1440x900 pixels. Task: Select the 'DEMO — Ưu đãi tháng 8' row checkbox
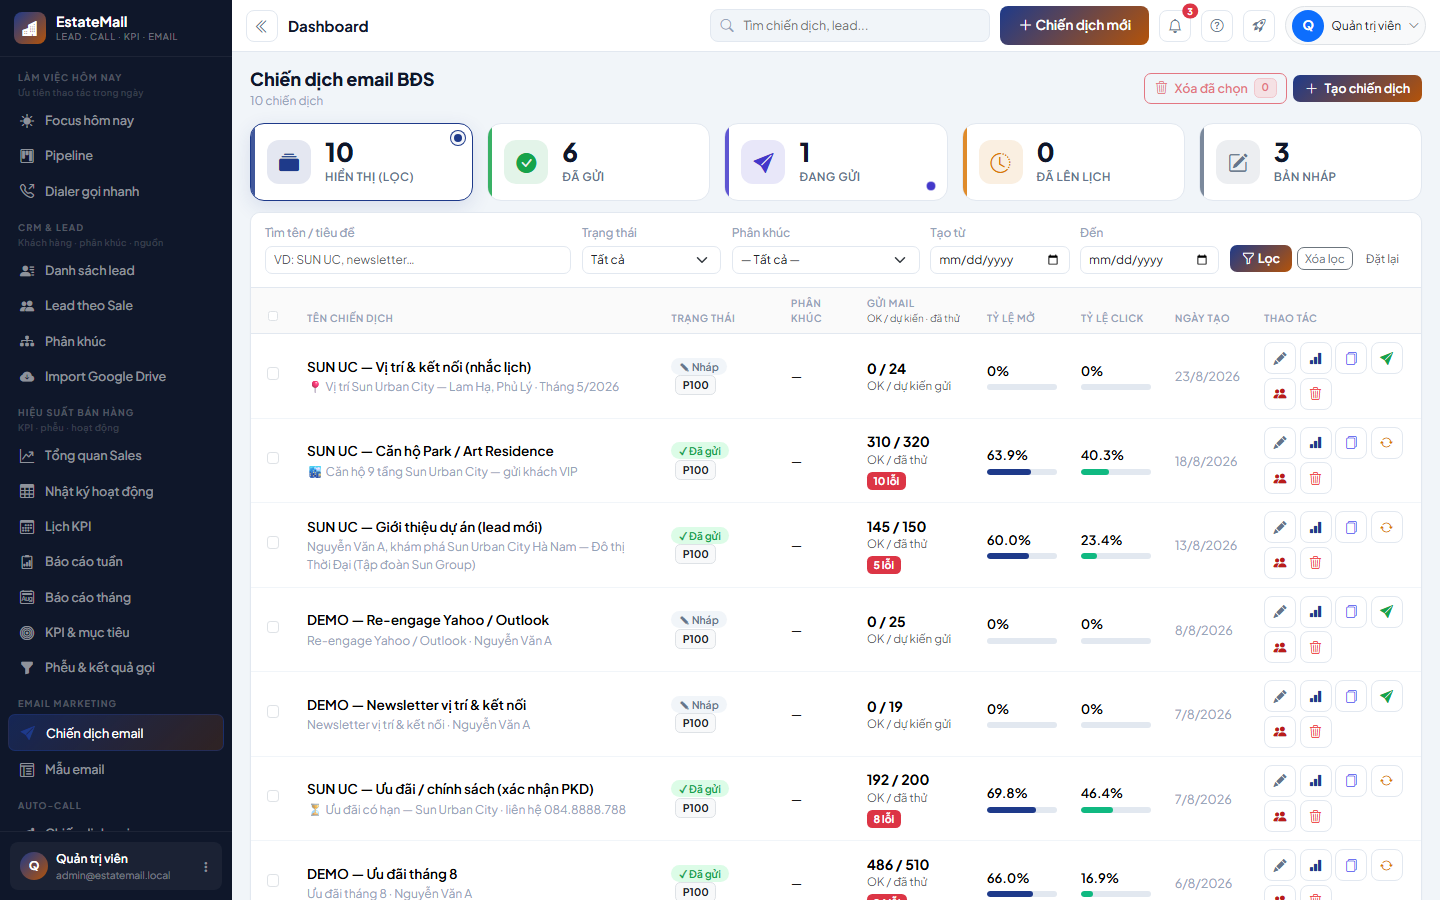pos(273,880)
